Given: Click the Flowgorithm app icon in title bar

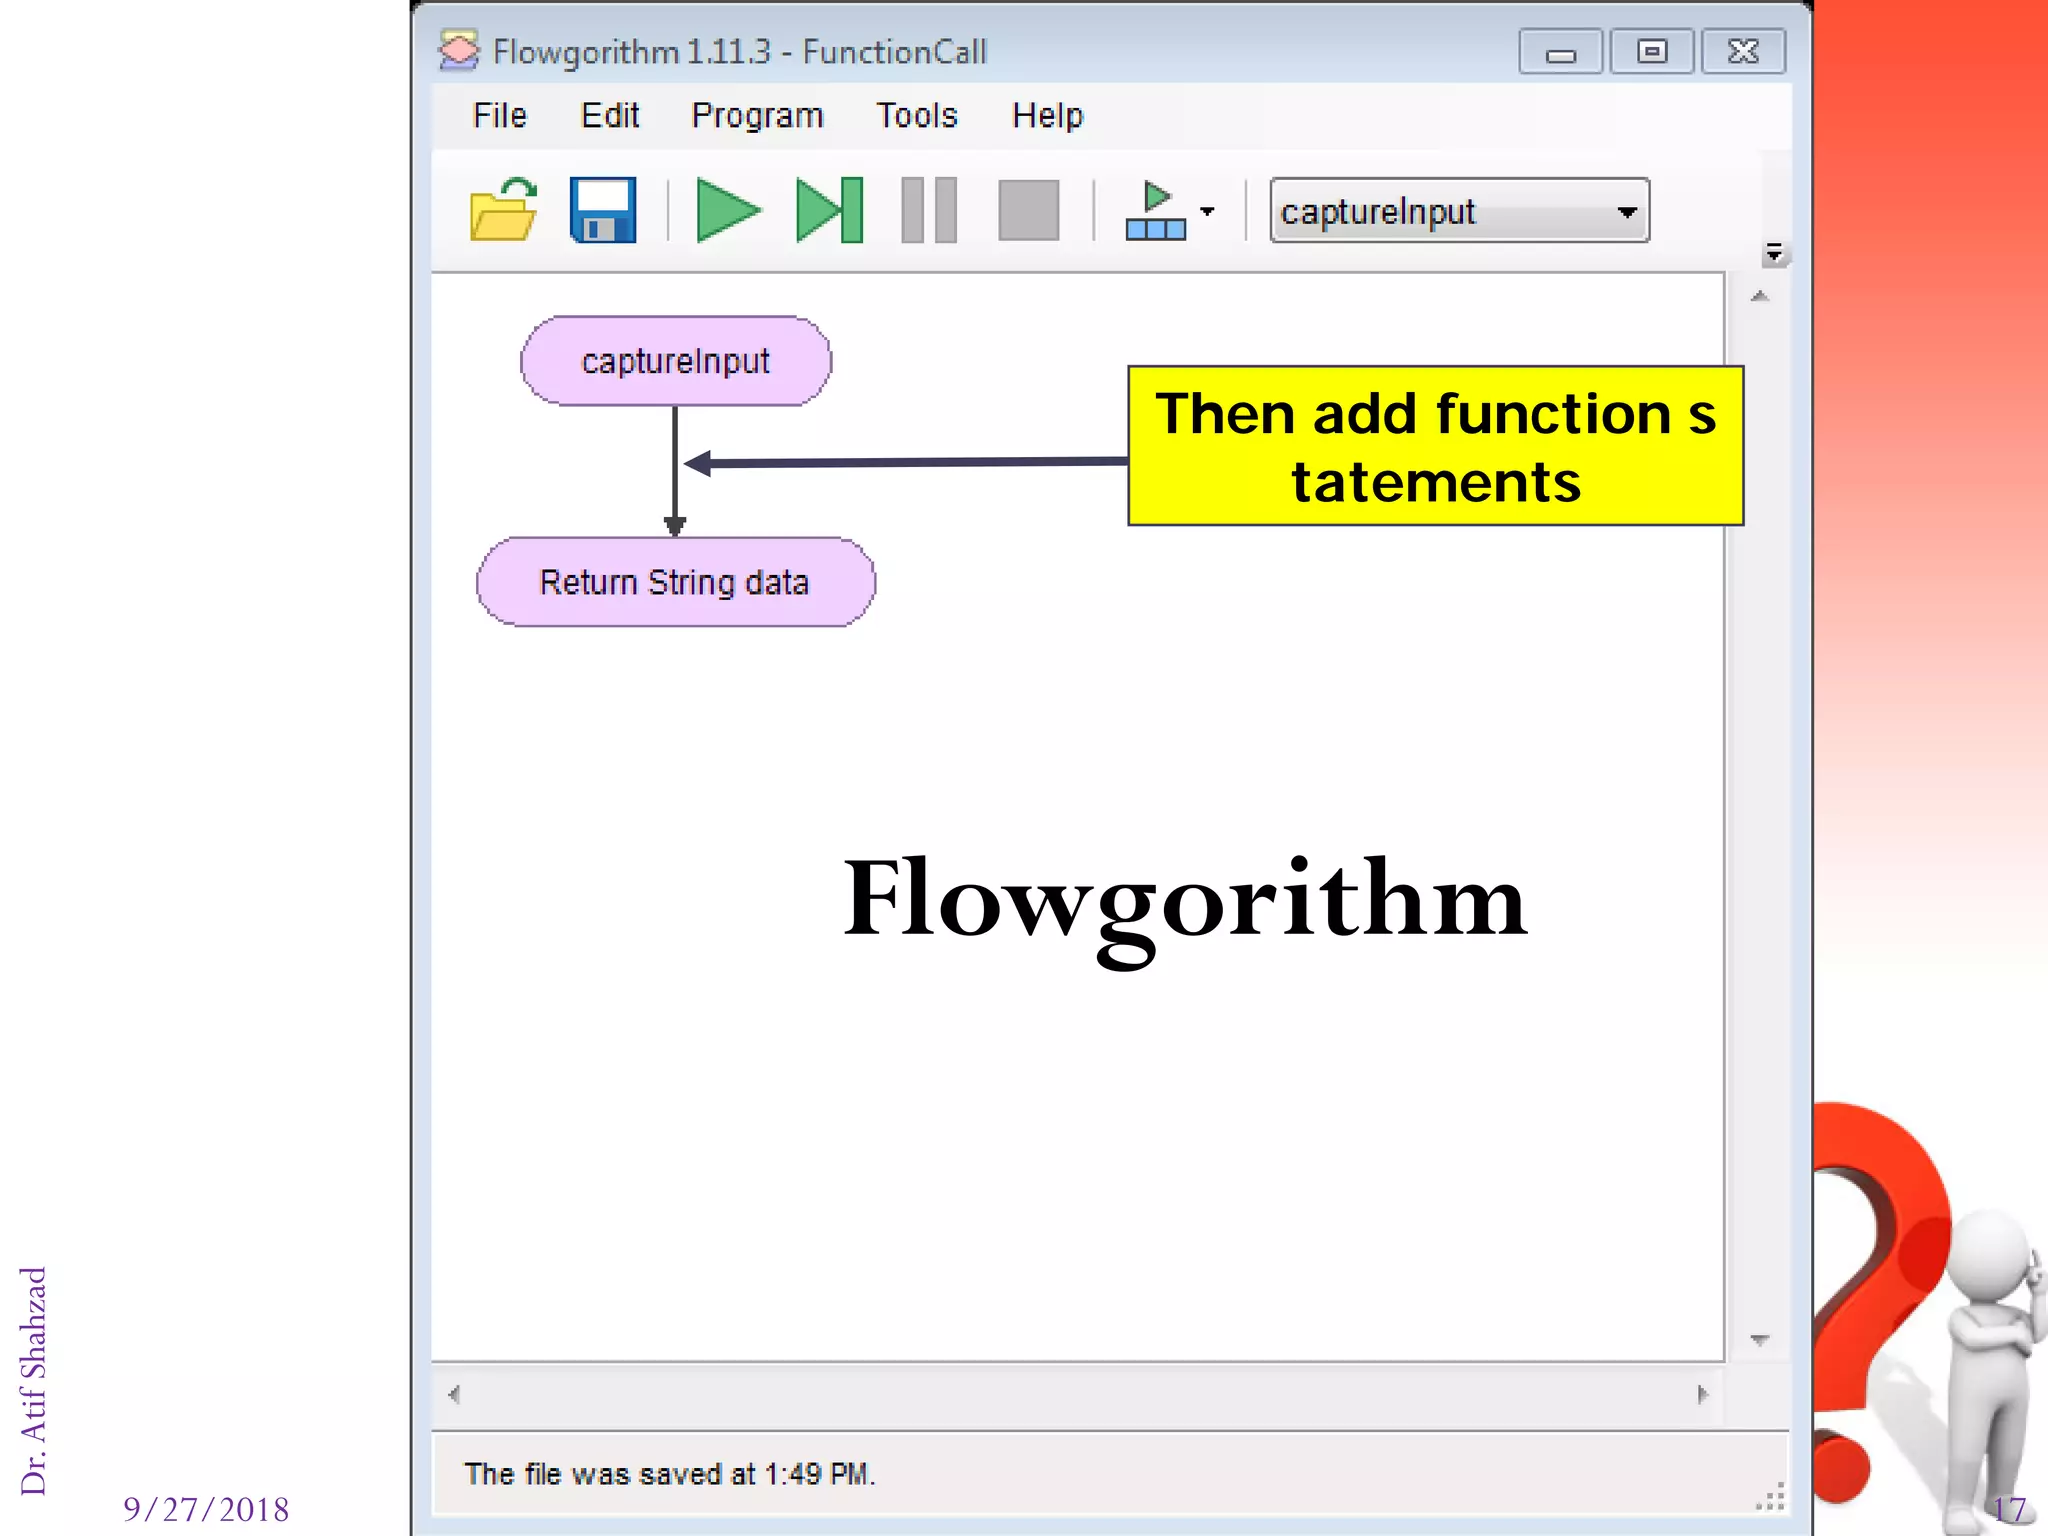Looking at the screenshot, I should [x=459, y=51].
